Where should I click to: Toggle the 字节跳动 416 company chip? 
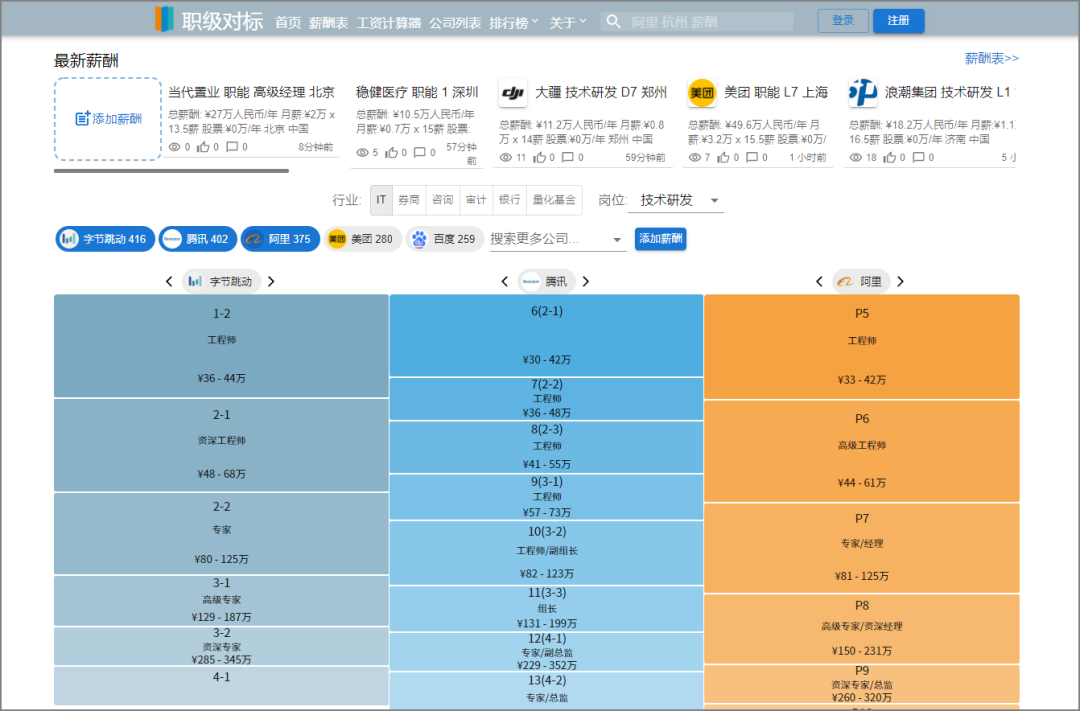pyautogui.click(x=105, y=239)
